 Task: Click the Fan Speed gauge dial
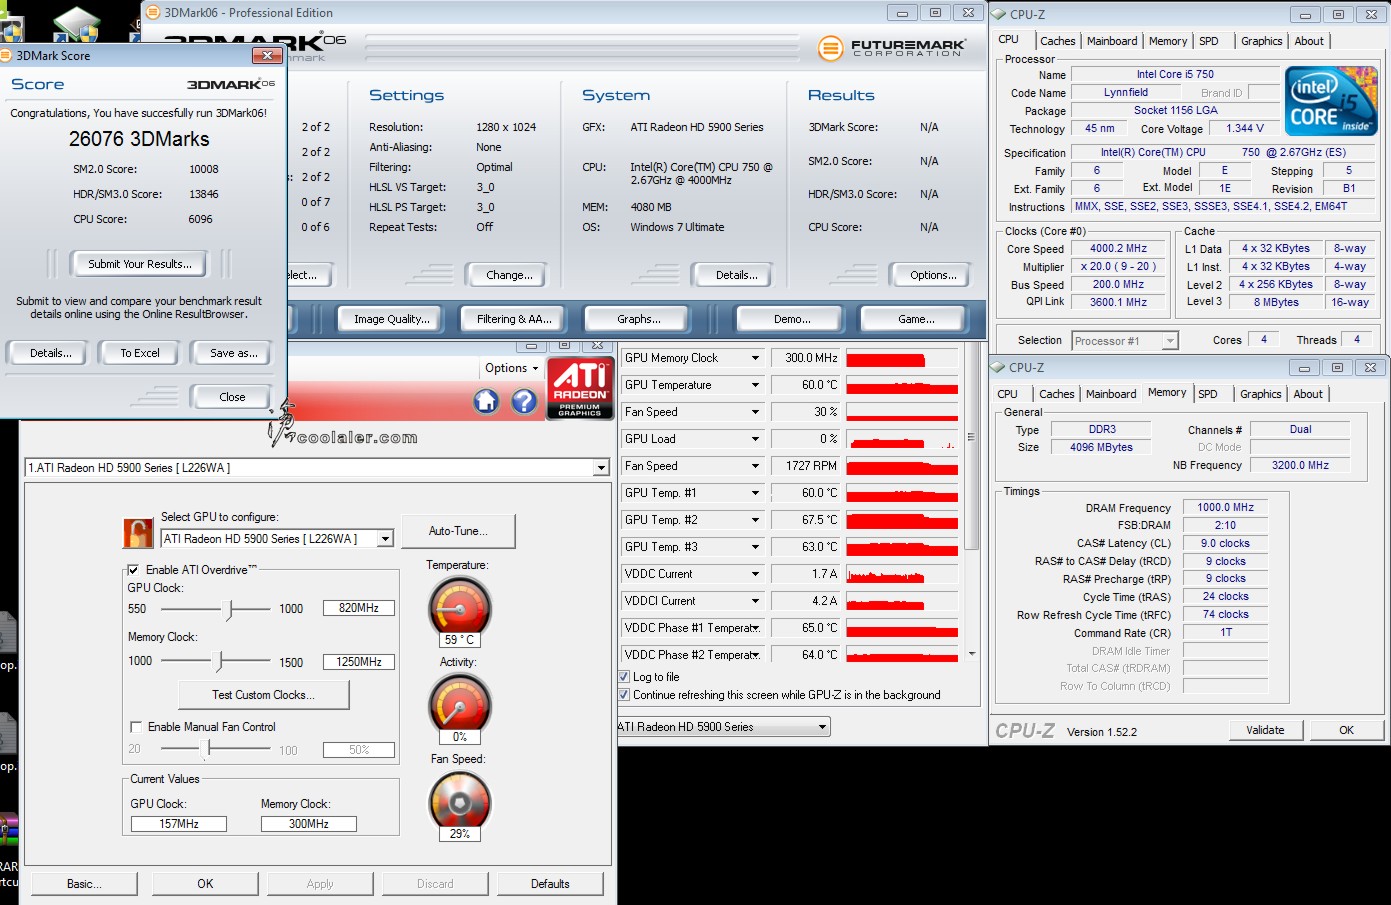(x=460, y=800)
